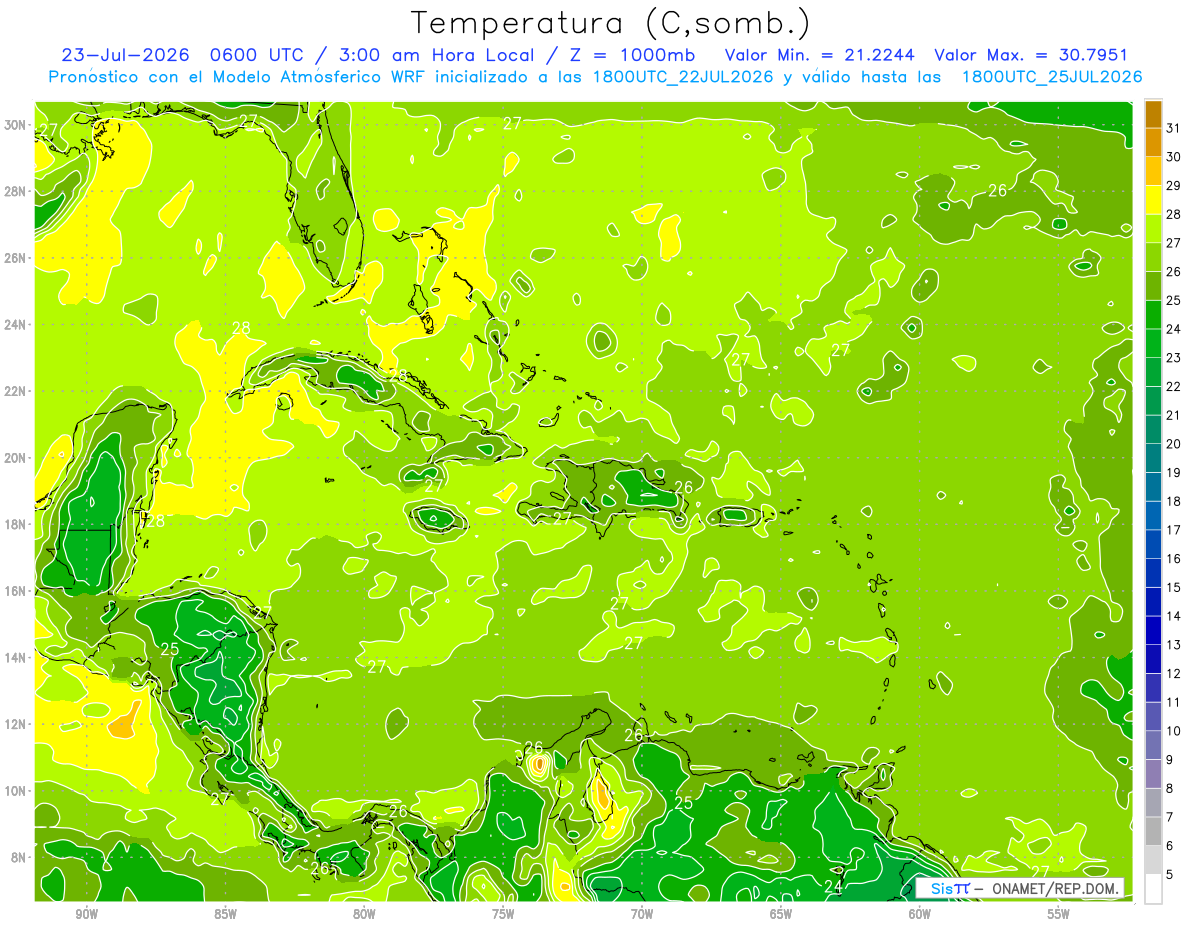1200x927 pixels.
Task: Click the color legend value '15'
Action: coord(1174,587)
